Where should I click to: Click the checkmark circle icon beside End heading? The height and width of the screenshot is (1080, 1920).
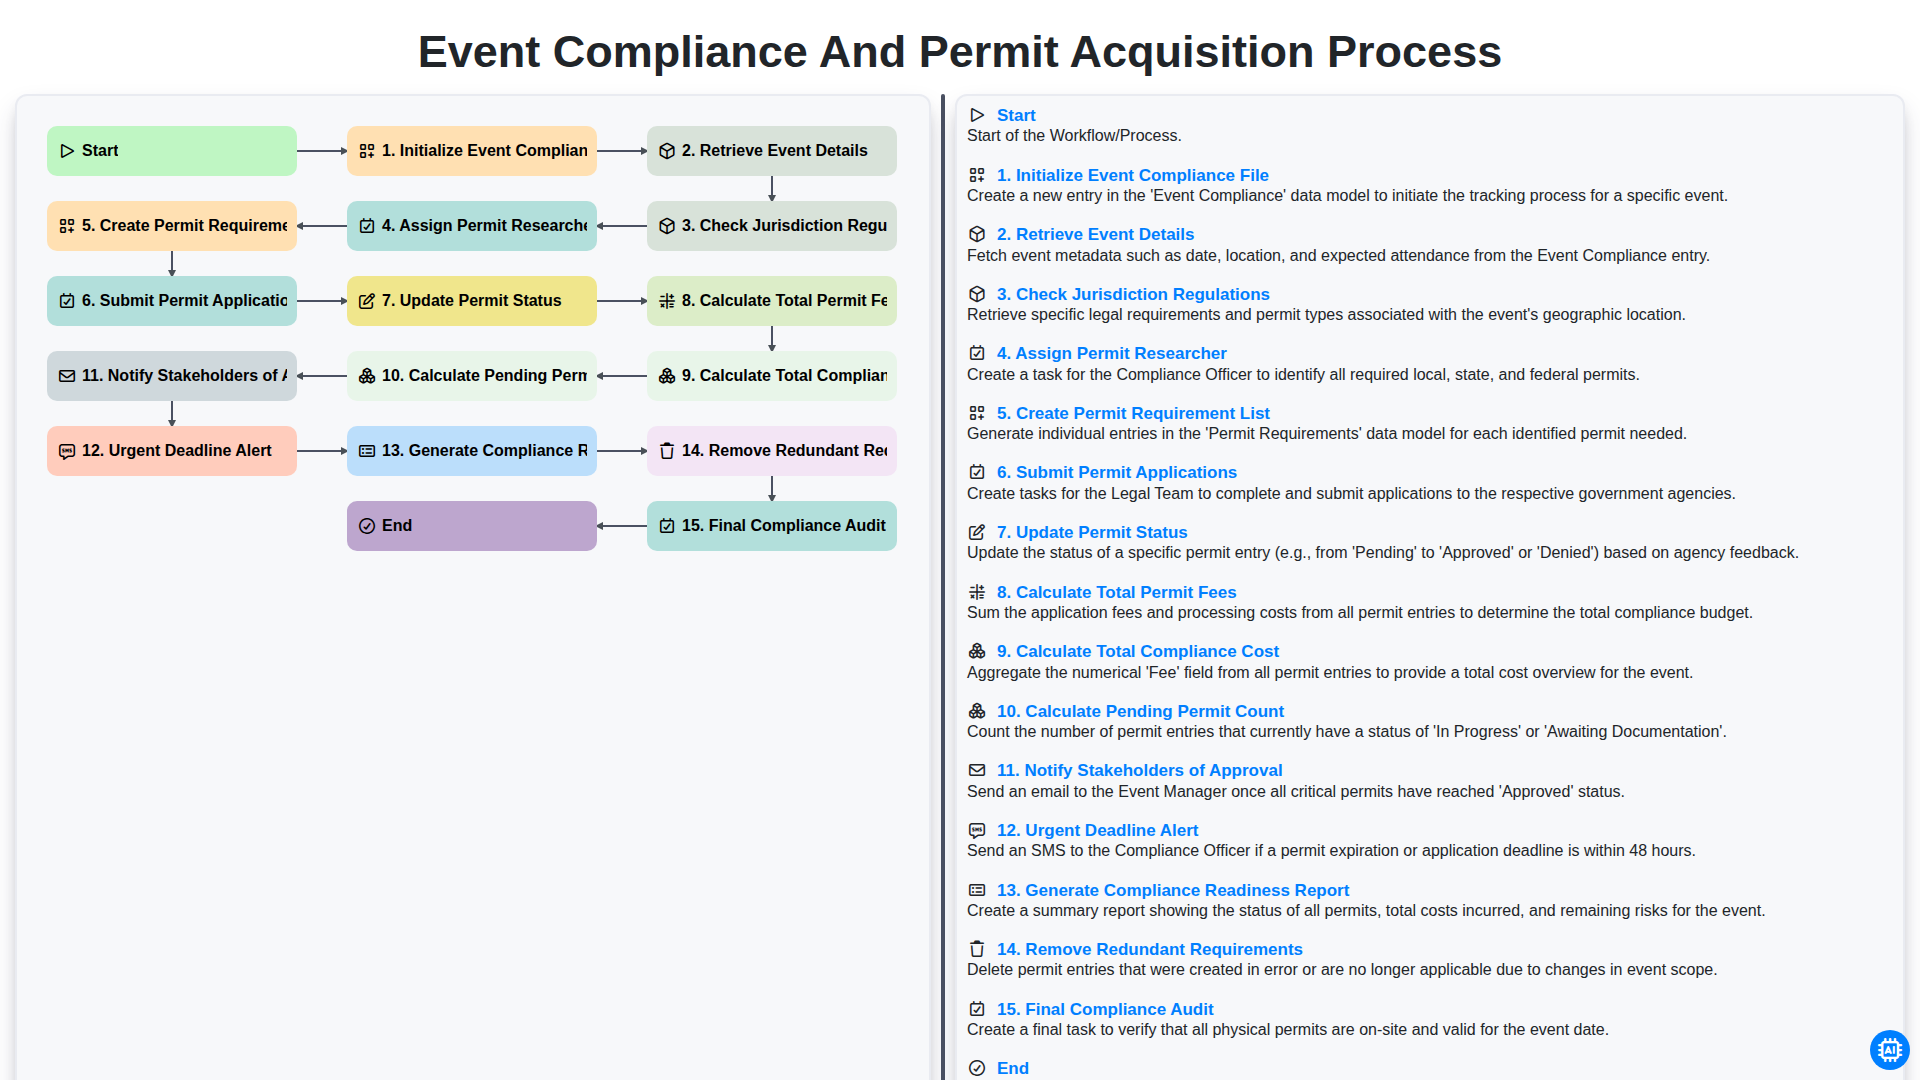(x=977, y=1068)
